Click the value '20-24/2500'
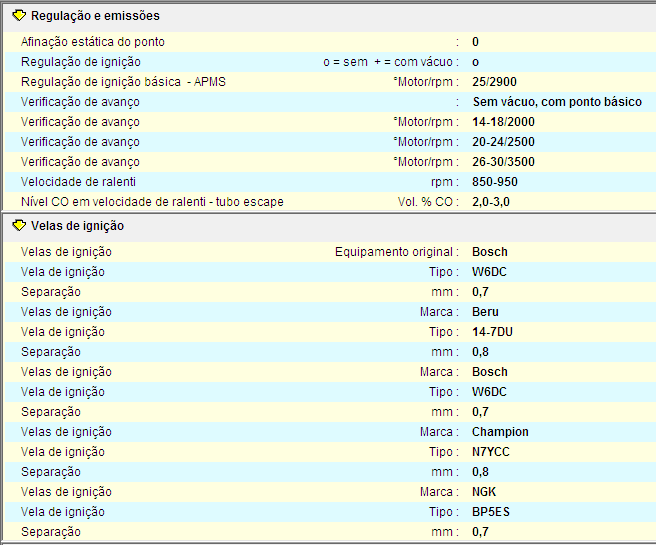This screenshot has height=545, width=656. click(x=503, y=142)
